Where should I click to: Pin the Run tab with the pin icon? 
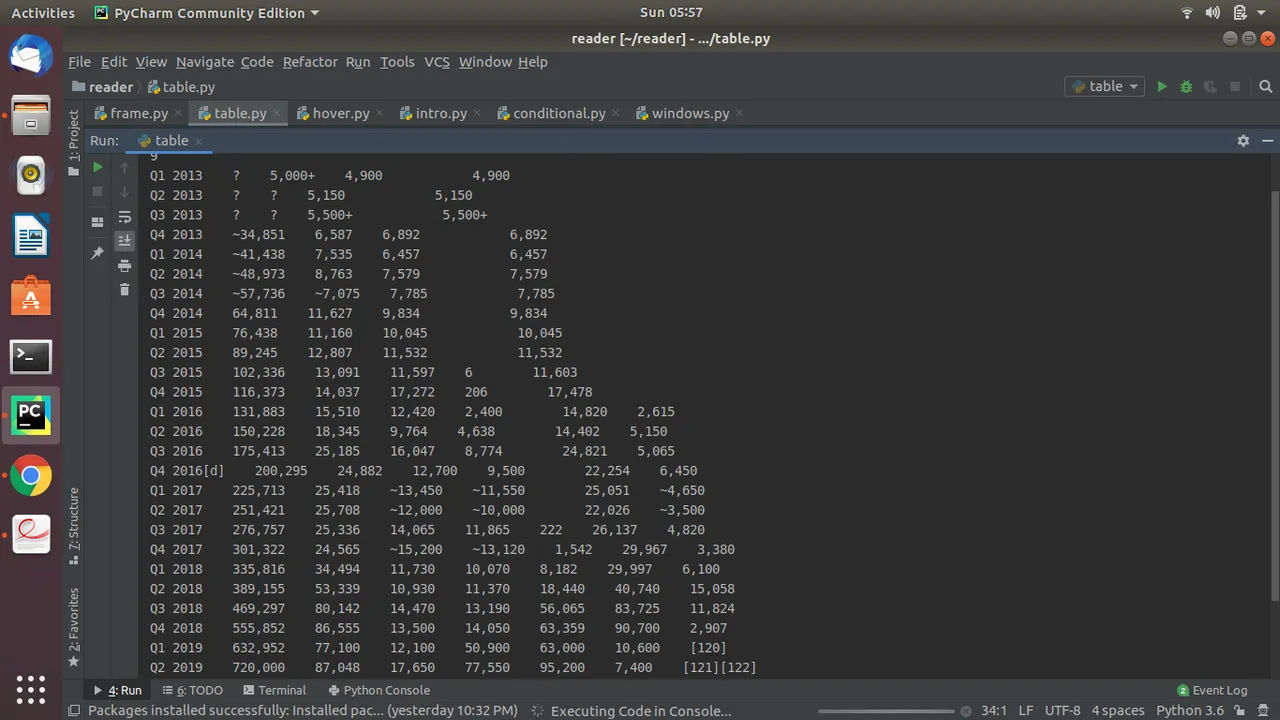tap(97, 253)
